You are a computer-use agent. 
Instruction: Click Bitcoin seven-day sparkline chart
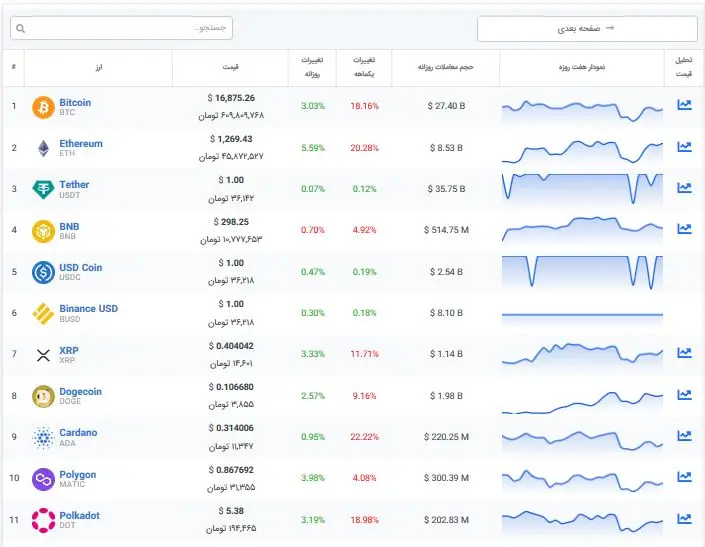(582, 111)
